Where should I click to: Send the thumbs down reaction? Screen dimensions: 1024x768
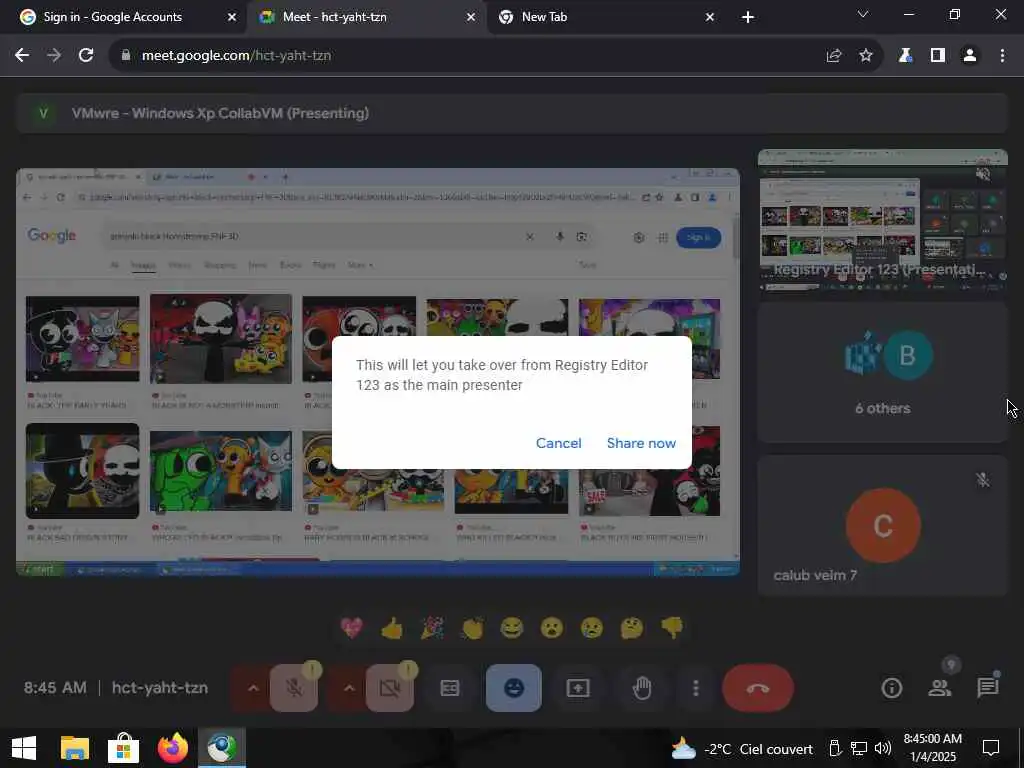[672, 628]
